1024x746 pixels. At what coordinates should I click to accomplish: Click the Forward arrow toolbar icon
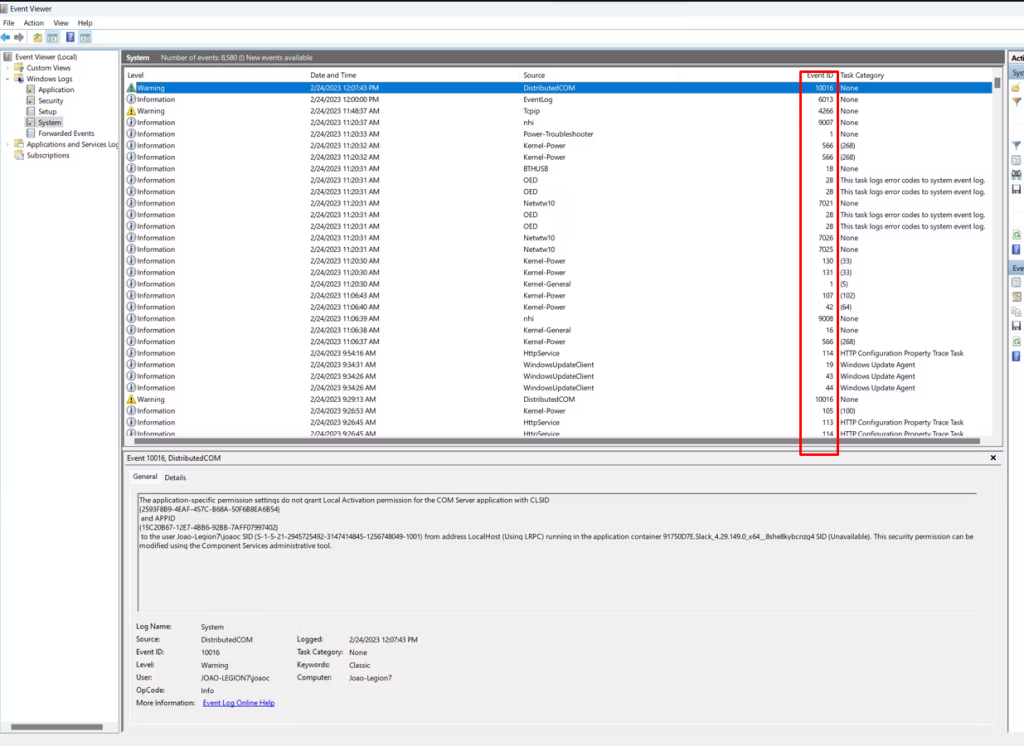19,37
